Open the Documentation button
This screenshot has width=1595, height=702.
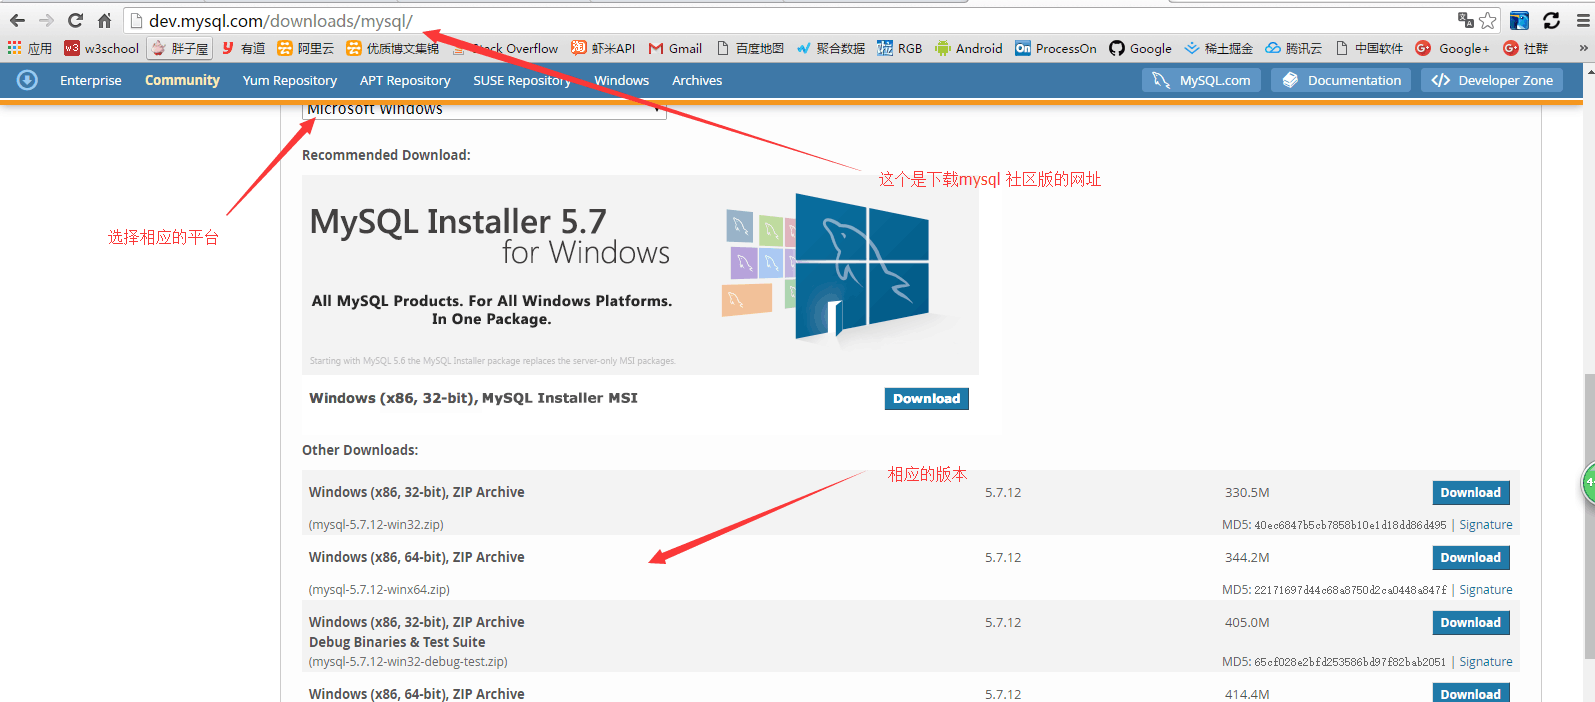(1341, 80)
